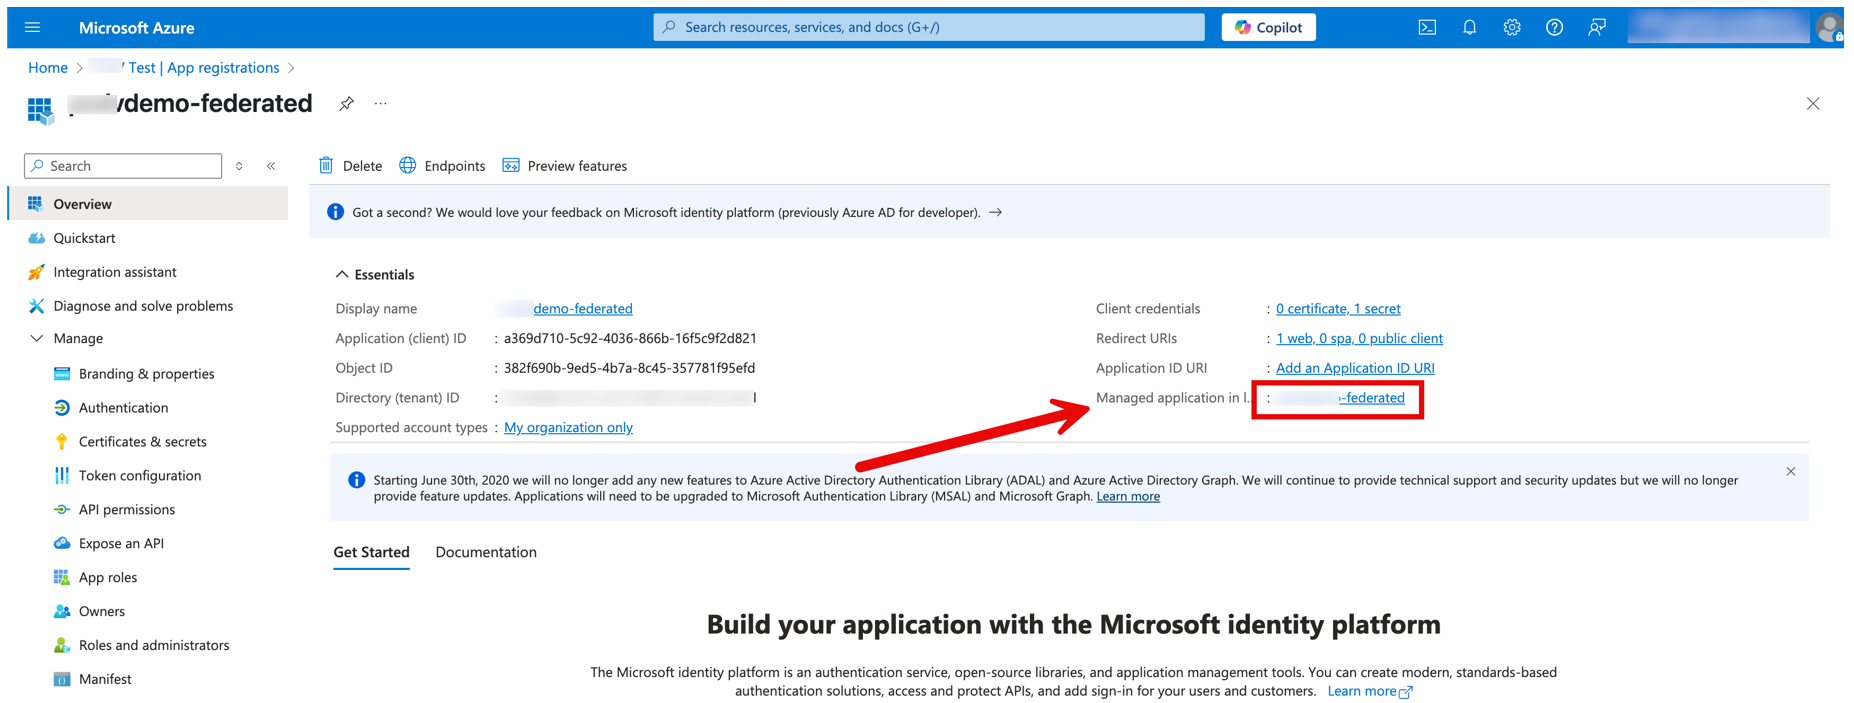Screen dimensions: 1854x703
Task: Collapse the sidebar with double chevron
Action: pos(271,166)
